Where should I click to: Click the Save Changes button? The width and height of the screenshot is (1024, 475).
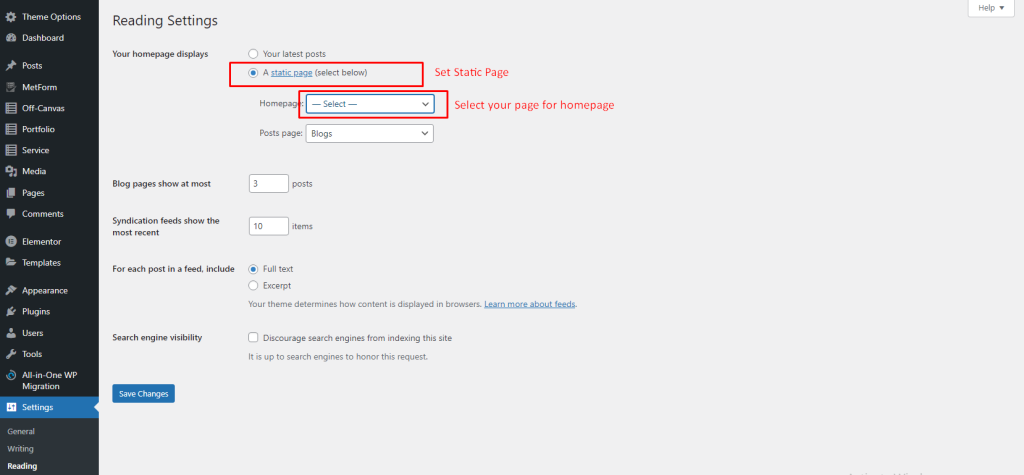tap(143, 394)
